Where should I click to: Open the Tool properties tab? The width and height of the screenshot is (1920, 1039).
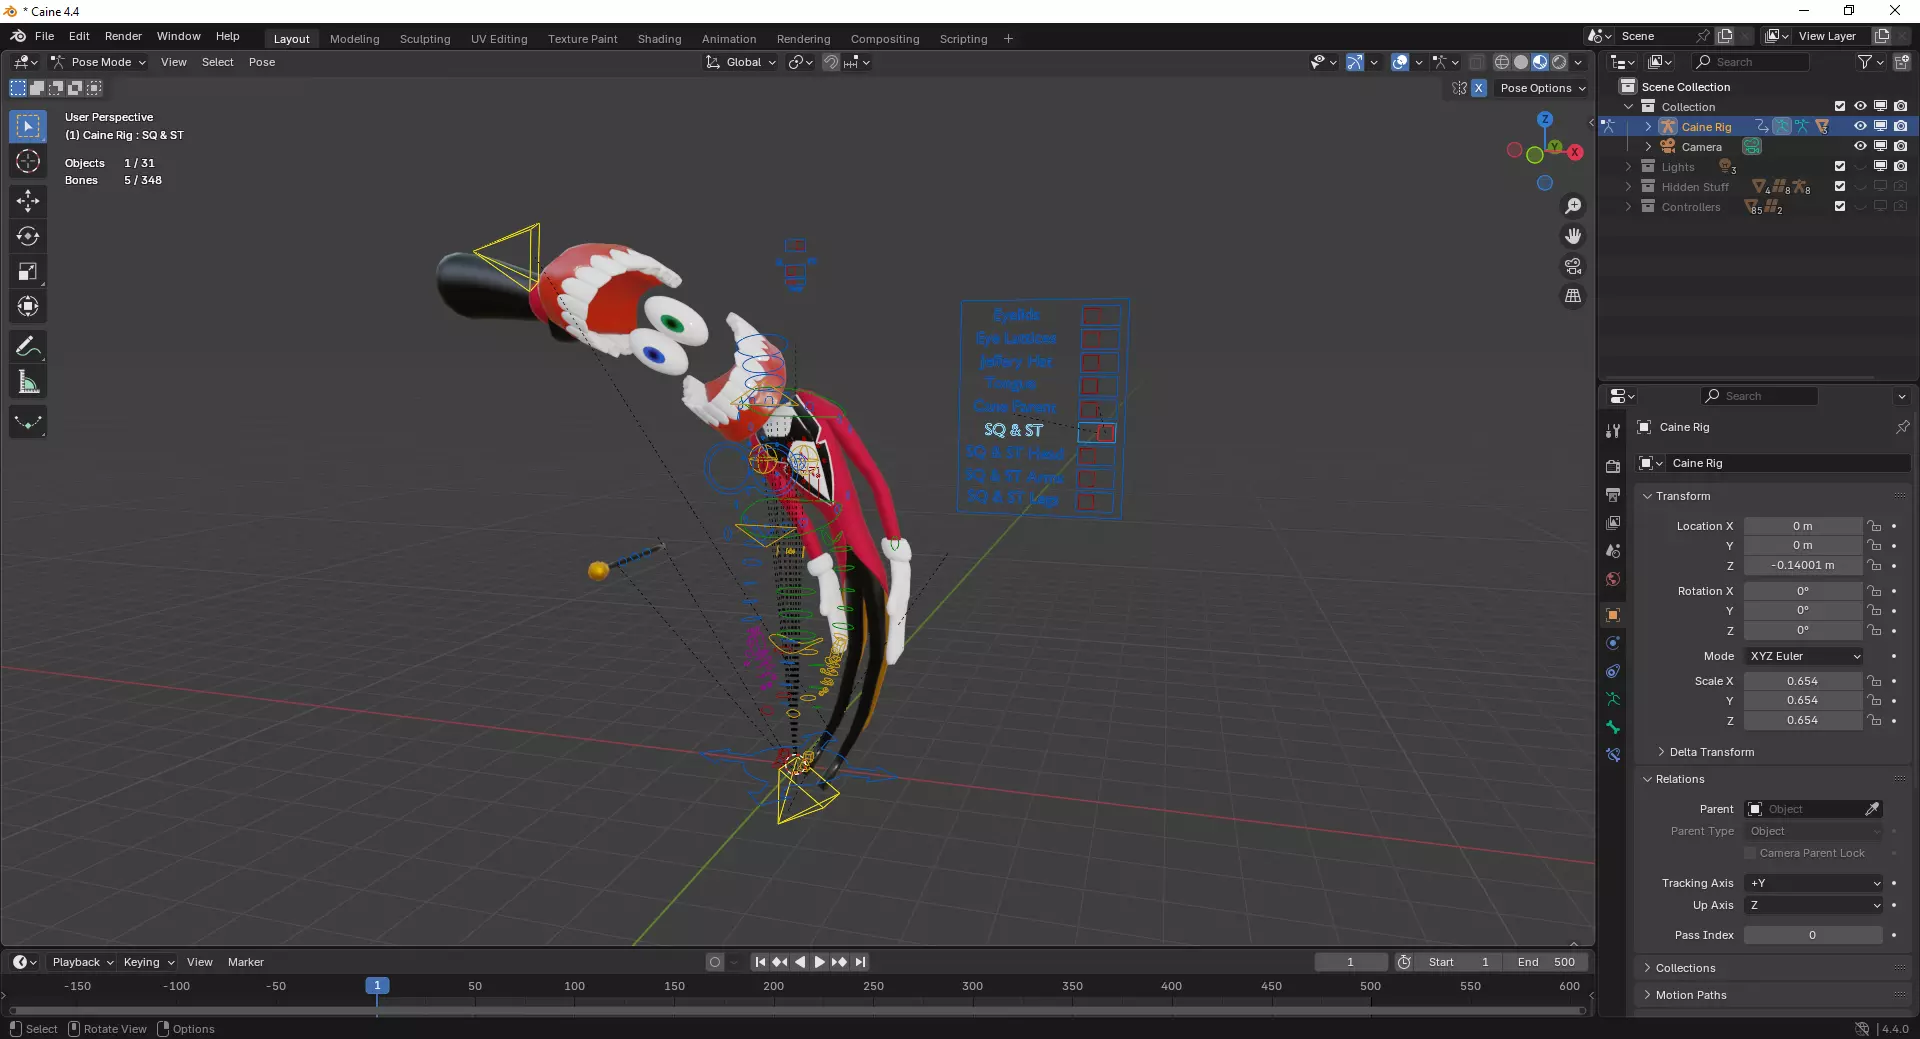[1613, 431]
